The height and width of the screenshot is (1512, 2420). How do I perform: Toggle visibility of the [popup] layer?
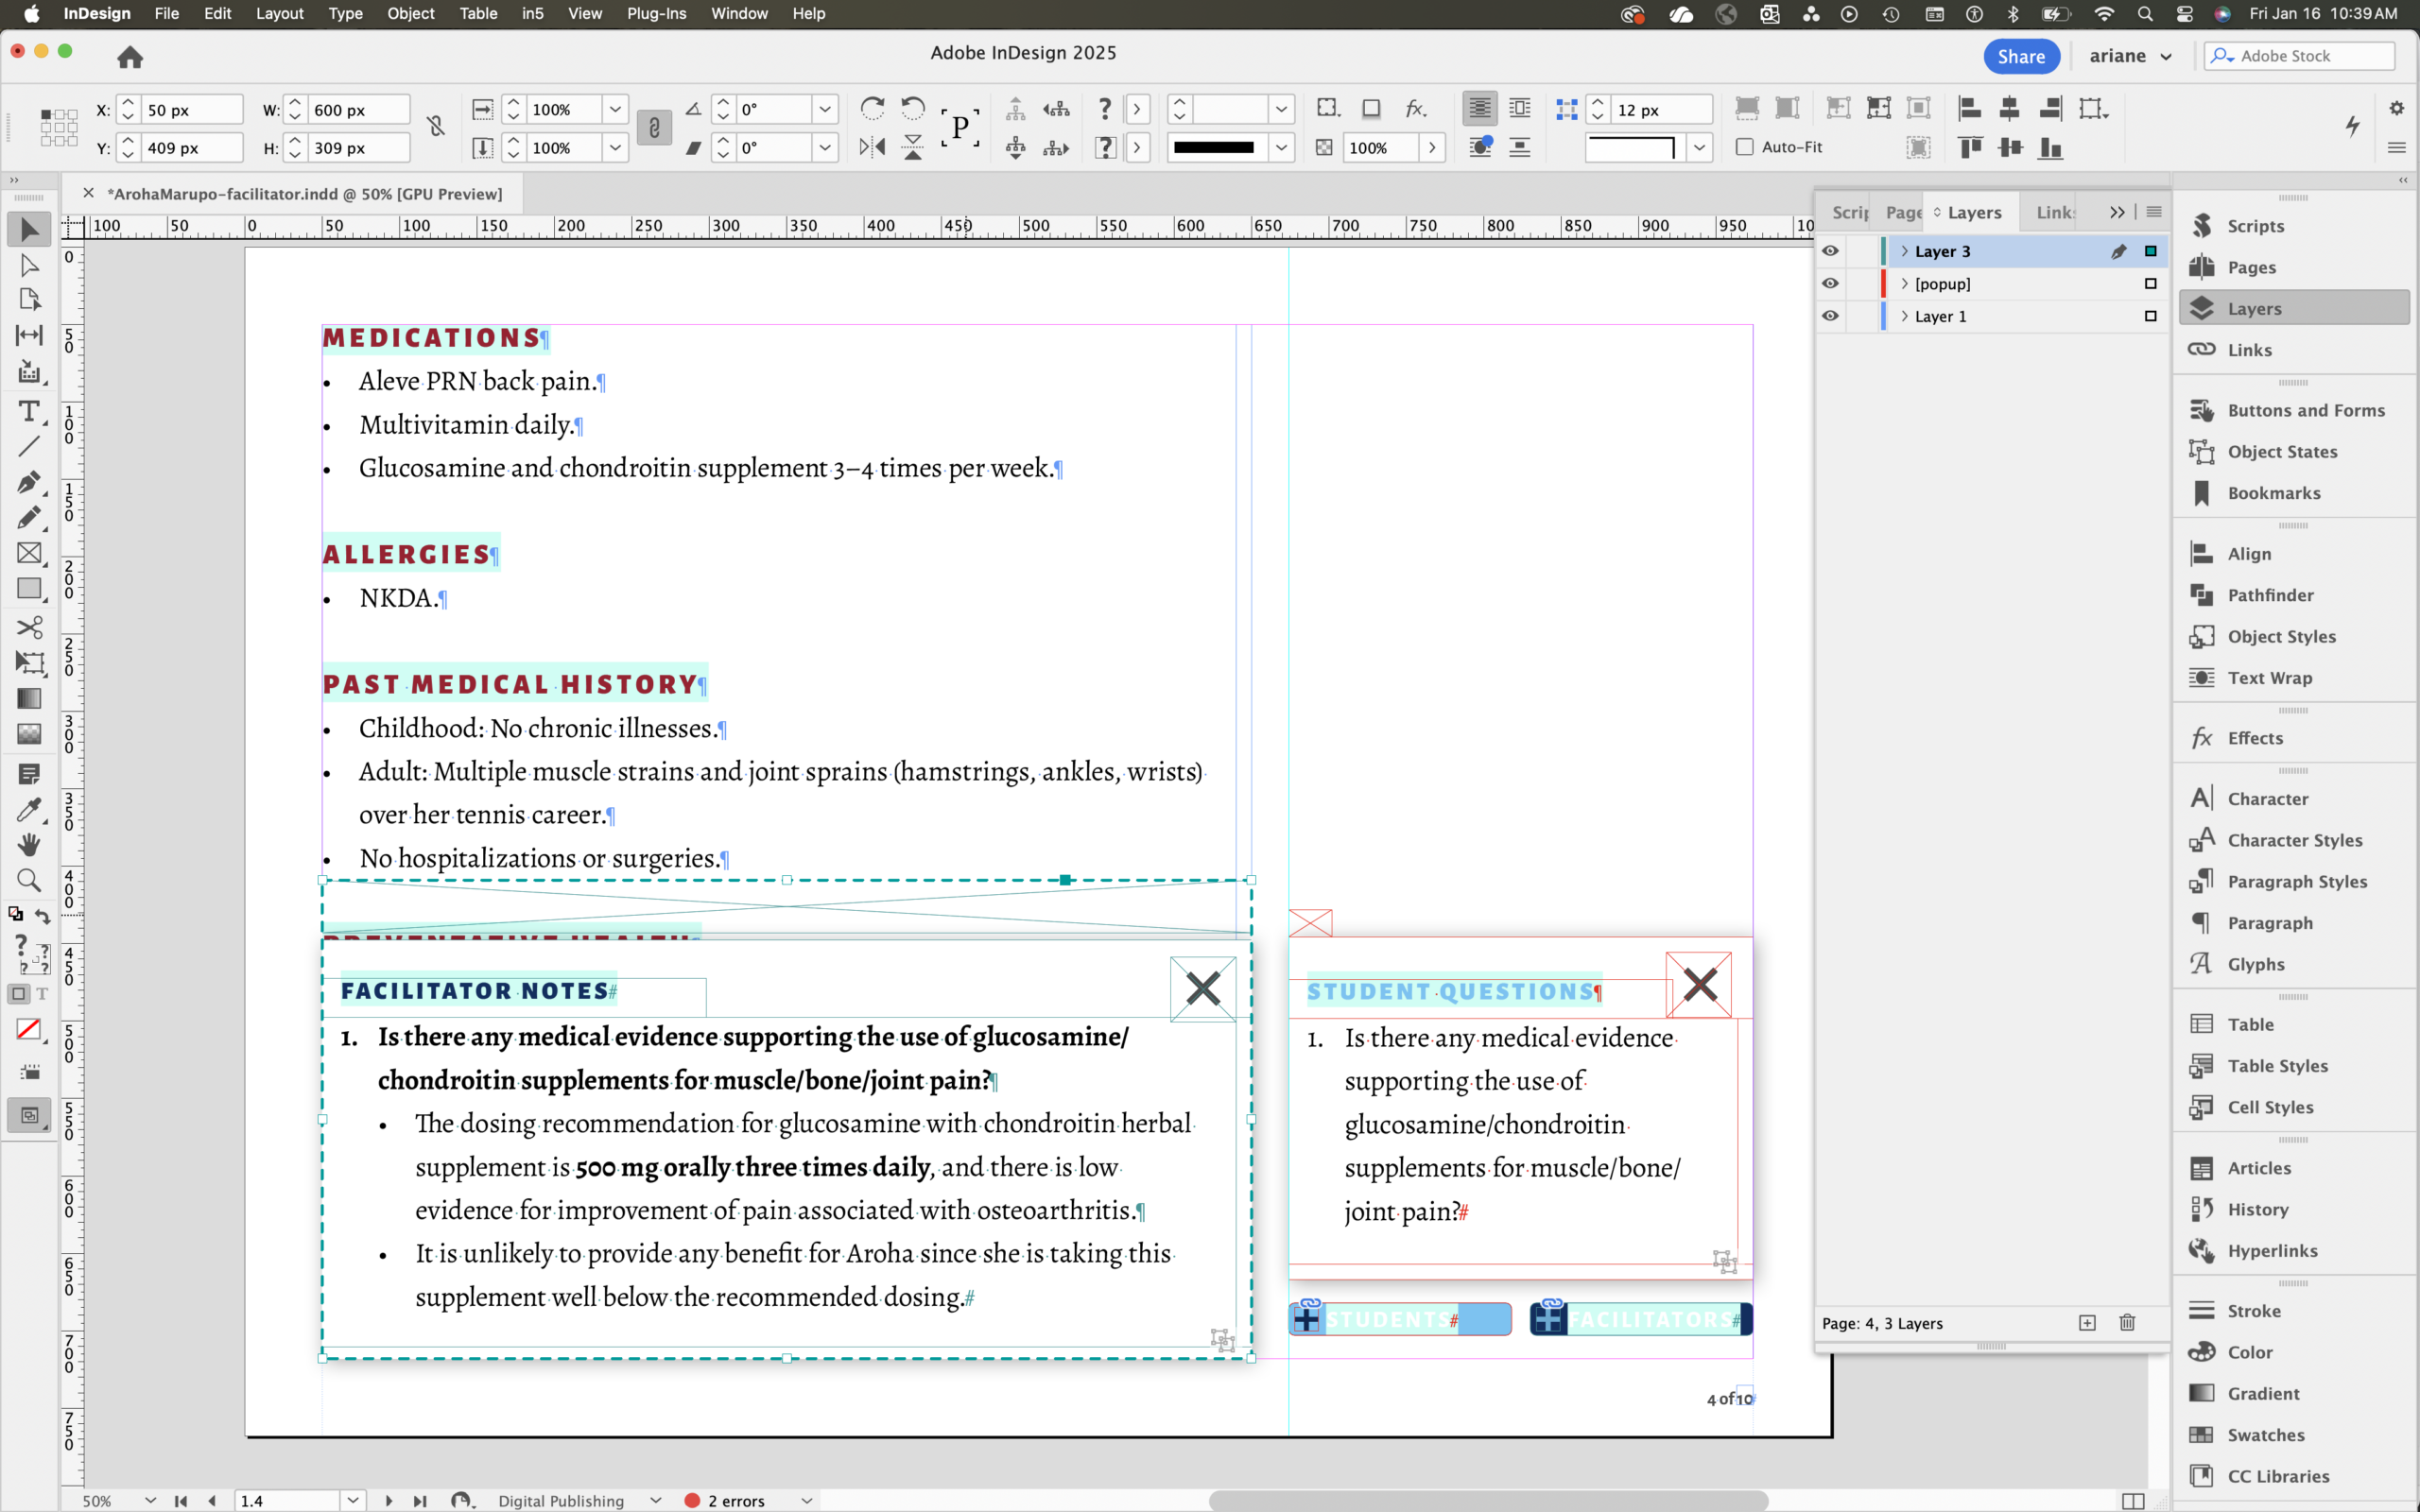click(1830, 284)
